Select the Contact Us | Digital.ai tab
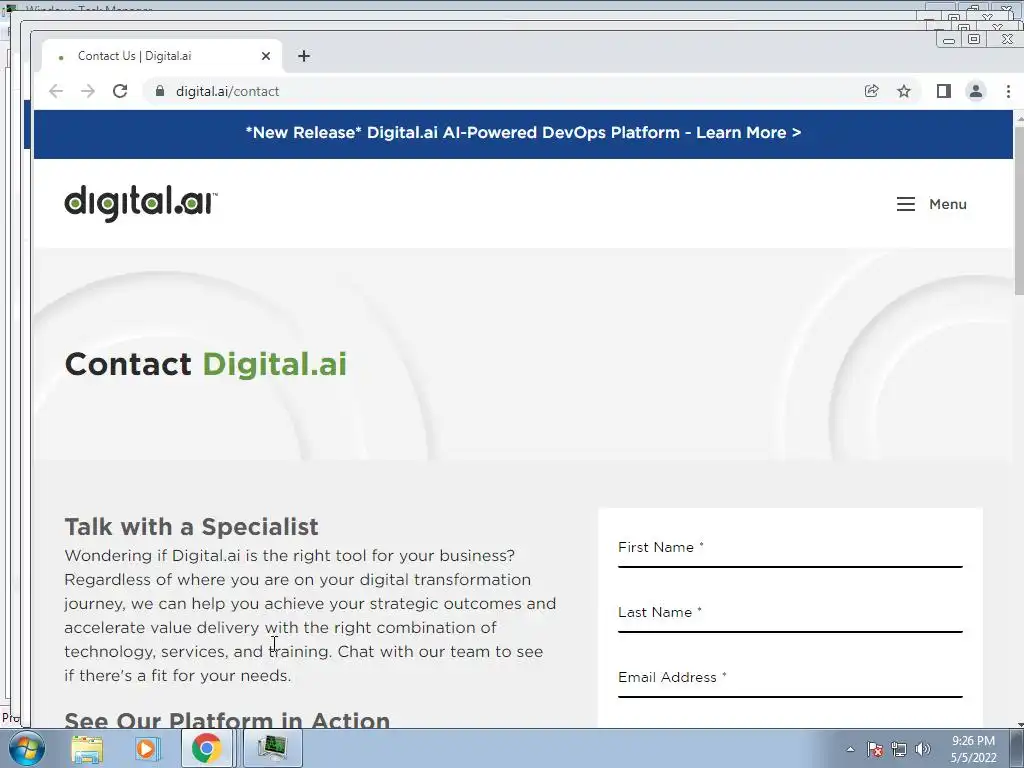The width and height of the screenshot is (1024, 768). point(162,56)
